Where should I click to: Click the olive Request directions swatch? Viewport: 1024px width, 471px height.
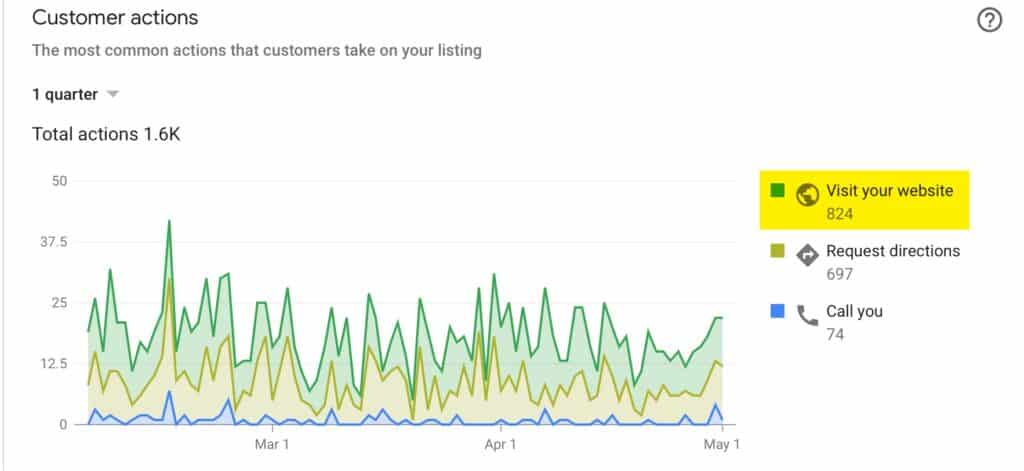point(777,251)
